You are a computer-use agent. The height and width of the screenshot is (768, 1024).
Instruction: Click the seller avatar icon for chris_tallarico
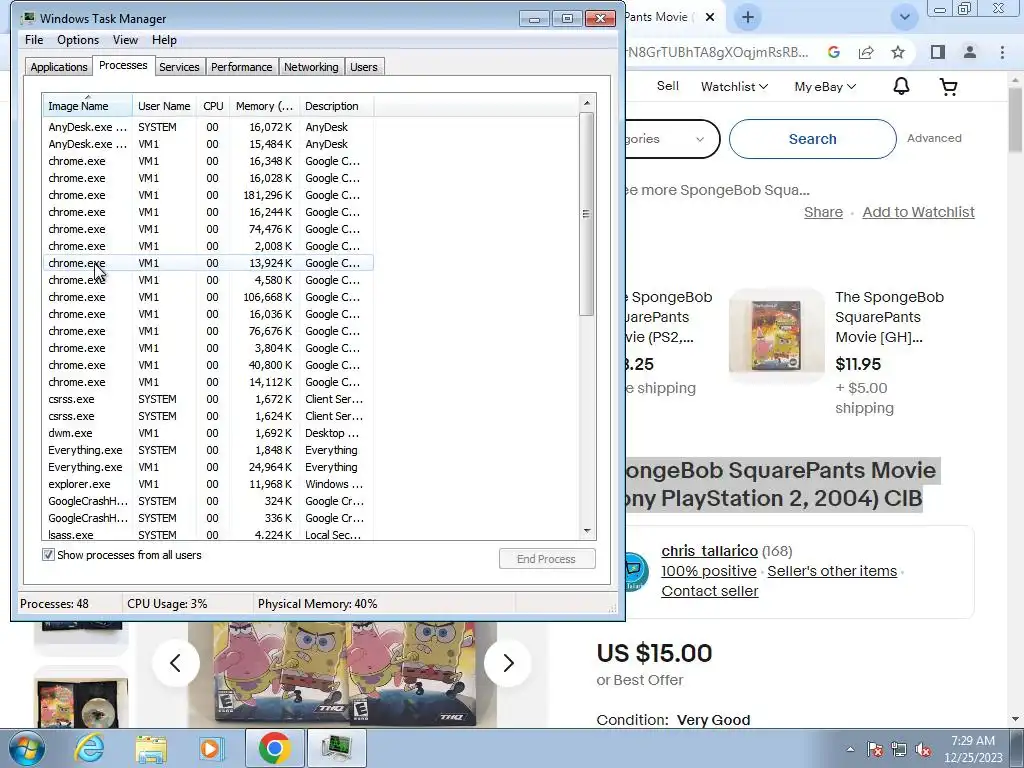(x=637, y=571)
